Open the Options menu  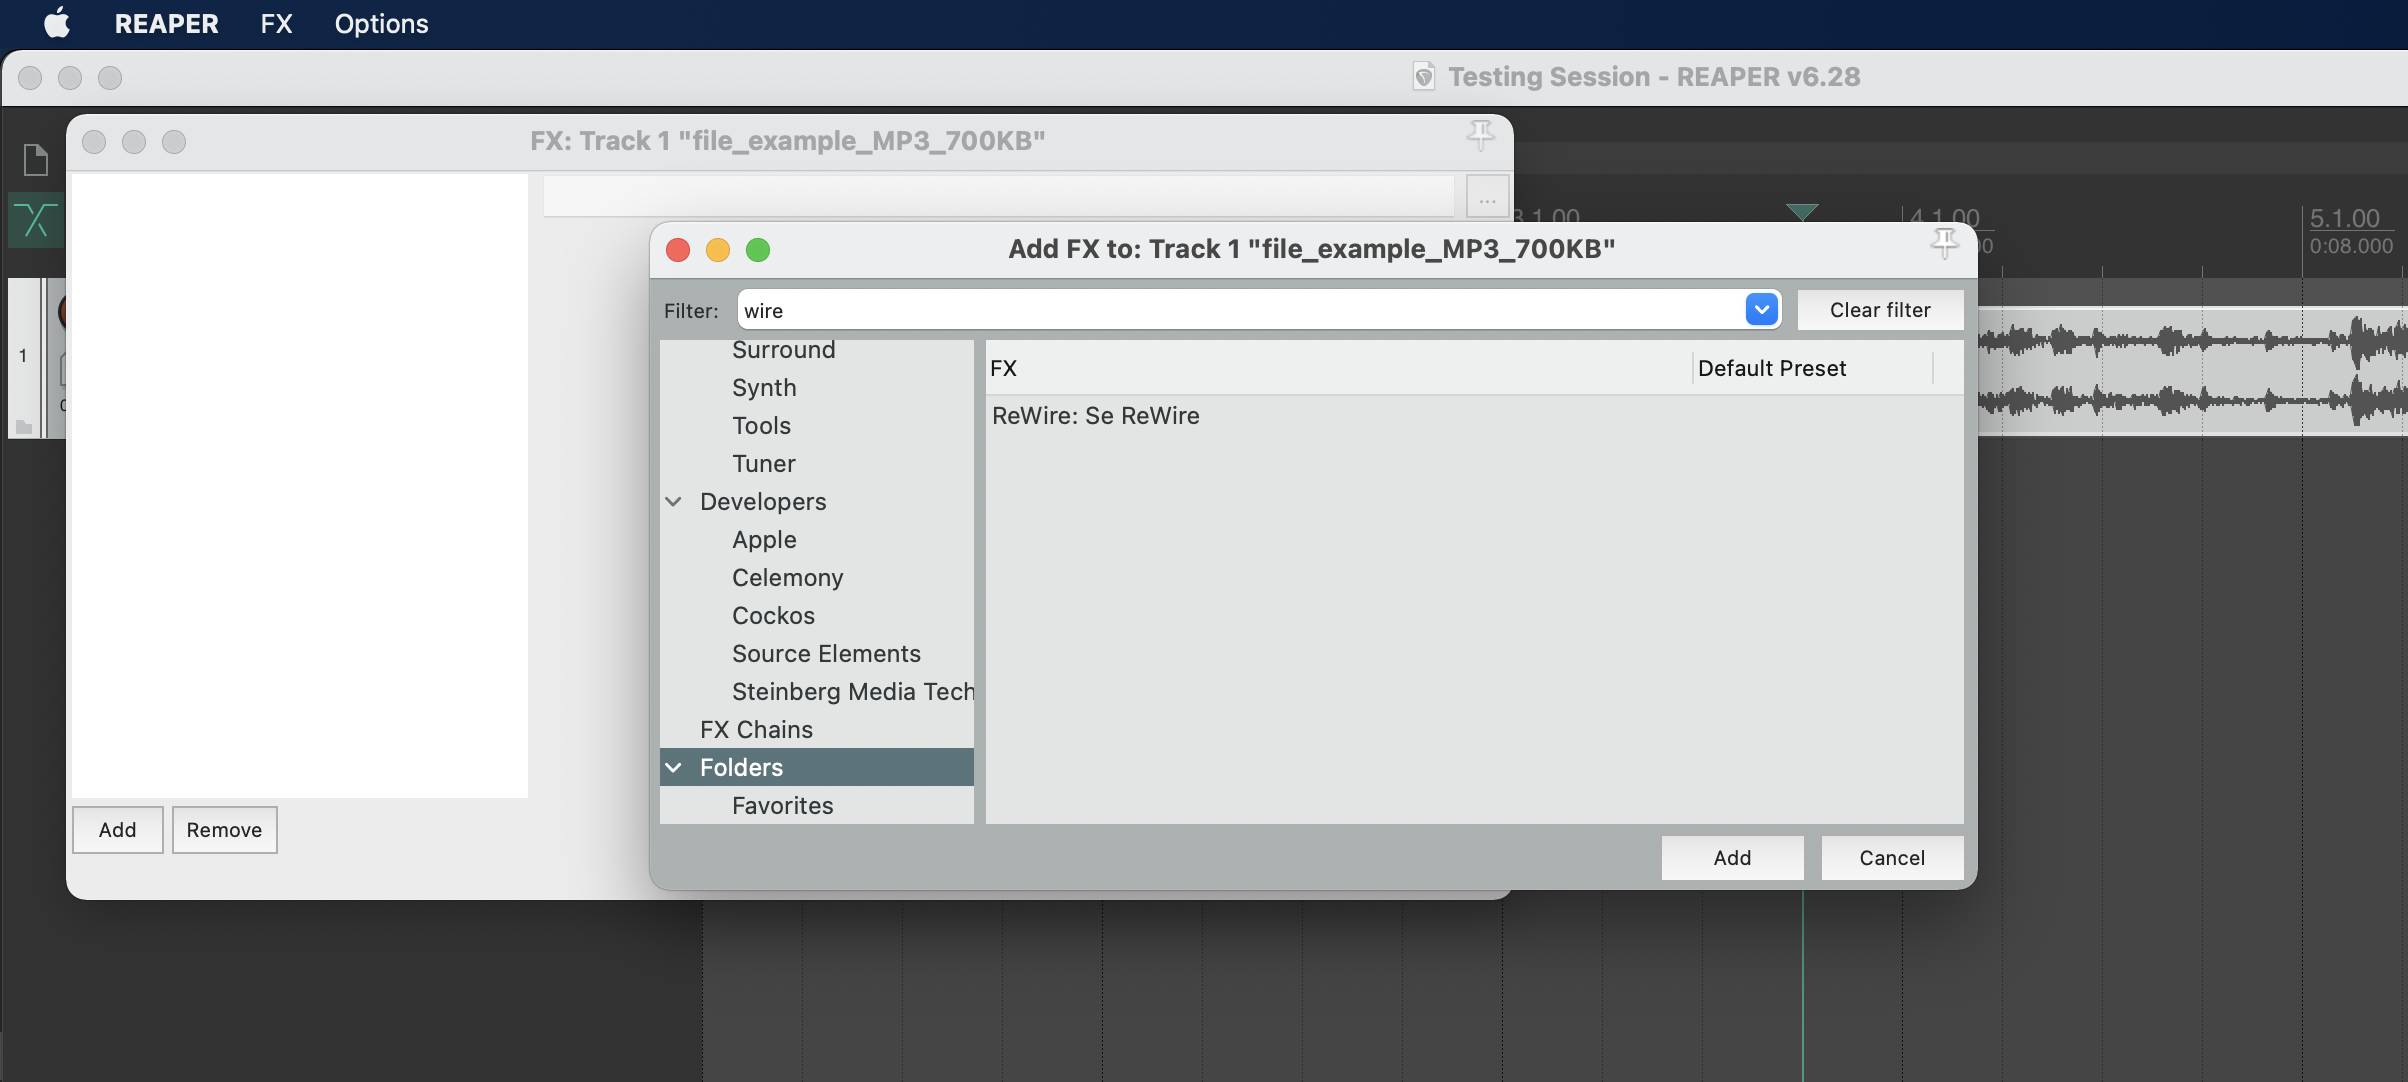381,23
